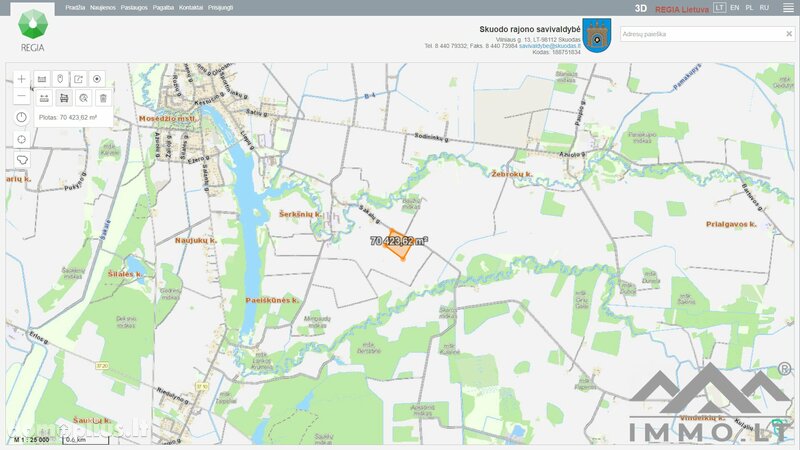Click into the Adresų paieška search field
800x450 pixels.
[x=702, y=34]
